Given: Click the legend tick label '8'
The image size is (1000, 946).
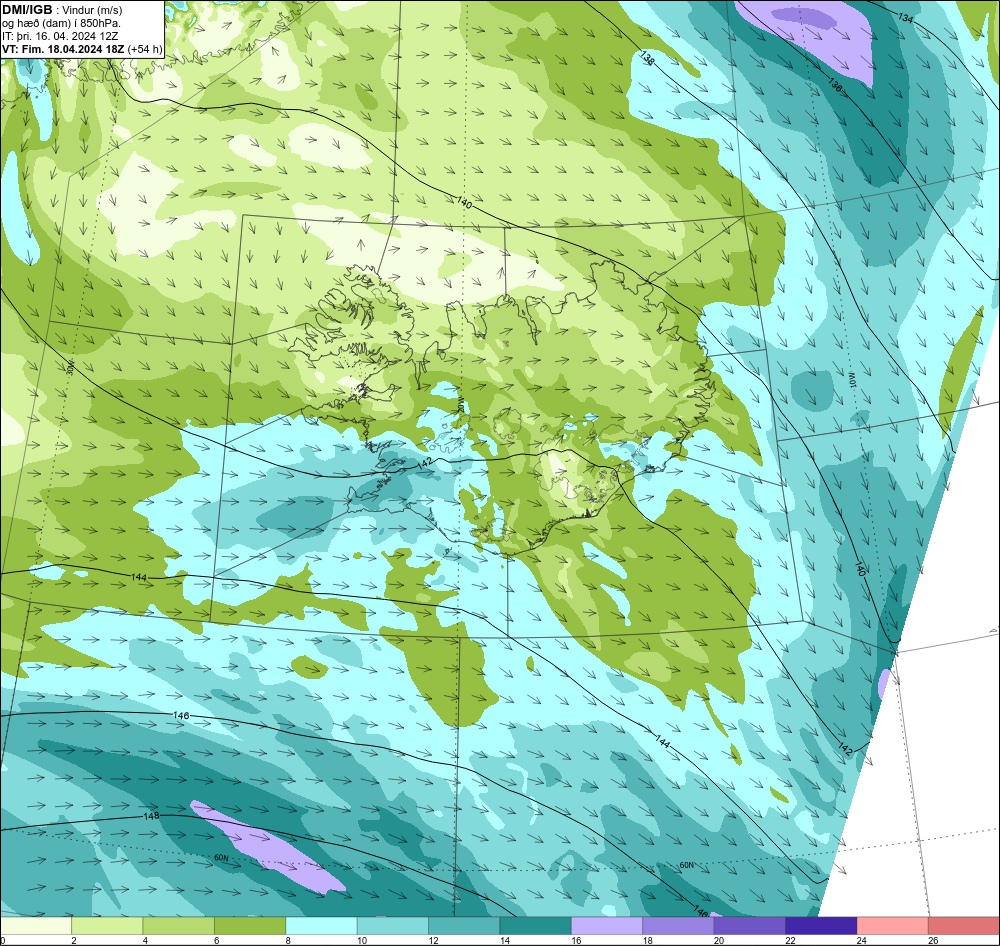Looking at the screenshot, I should click(x=288, y=940).
